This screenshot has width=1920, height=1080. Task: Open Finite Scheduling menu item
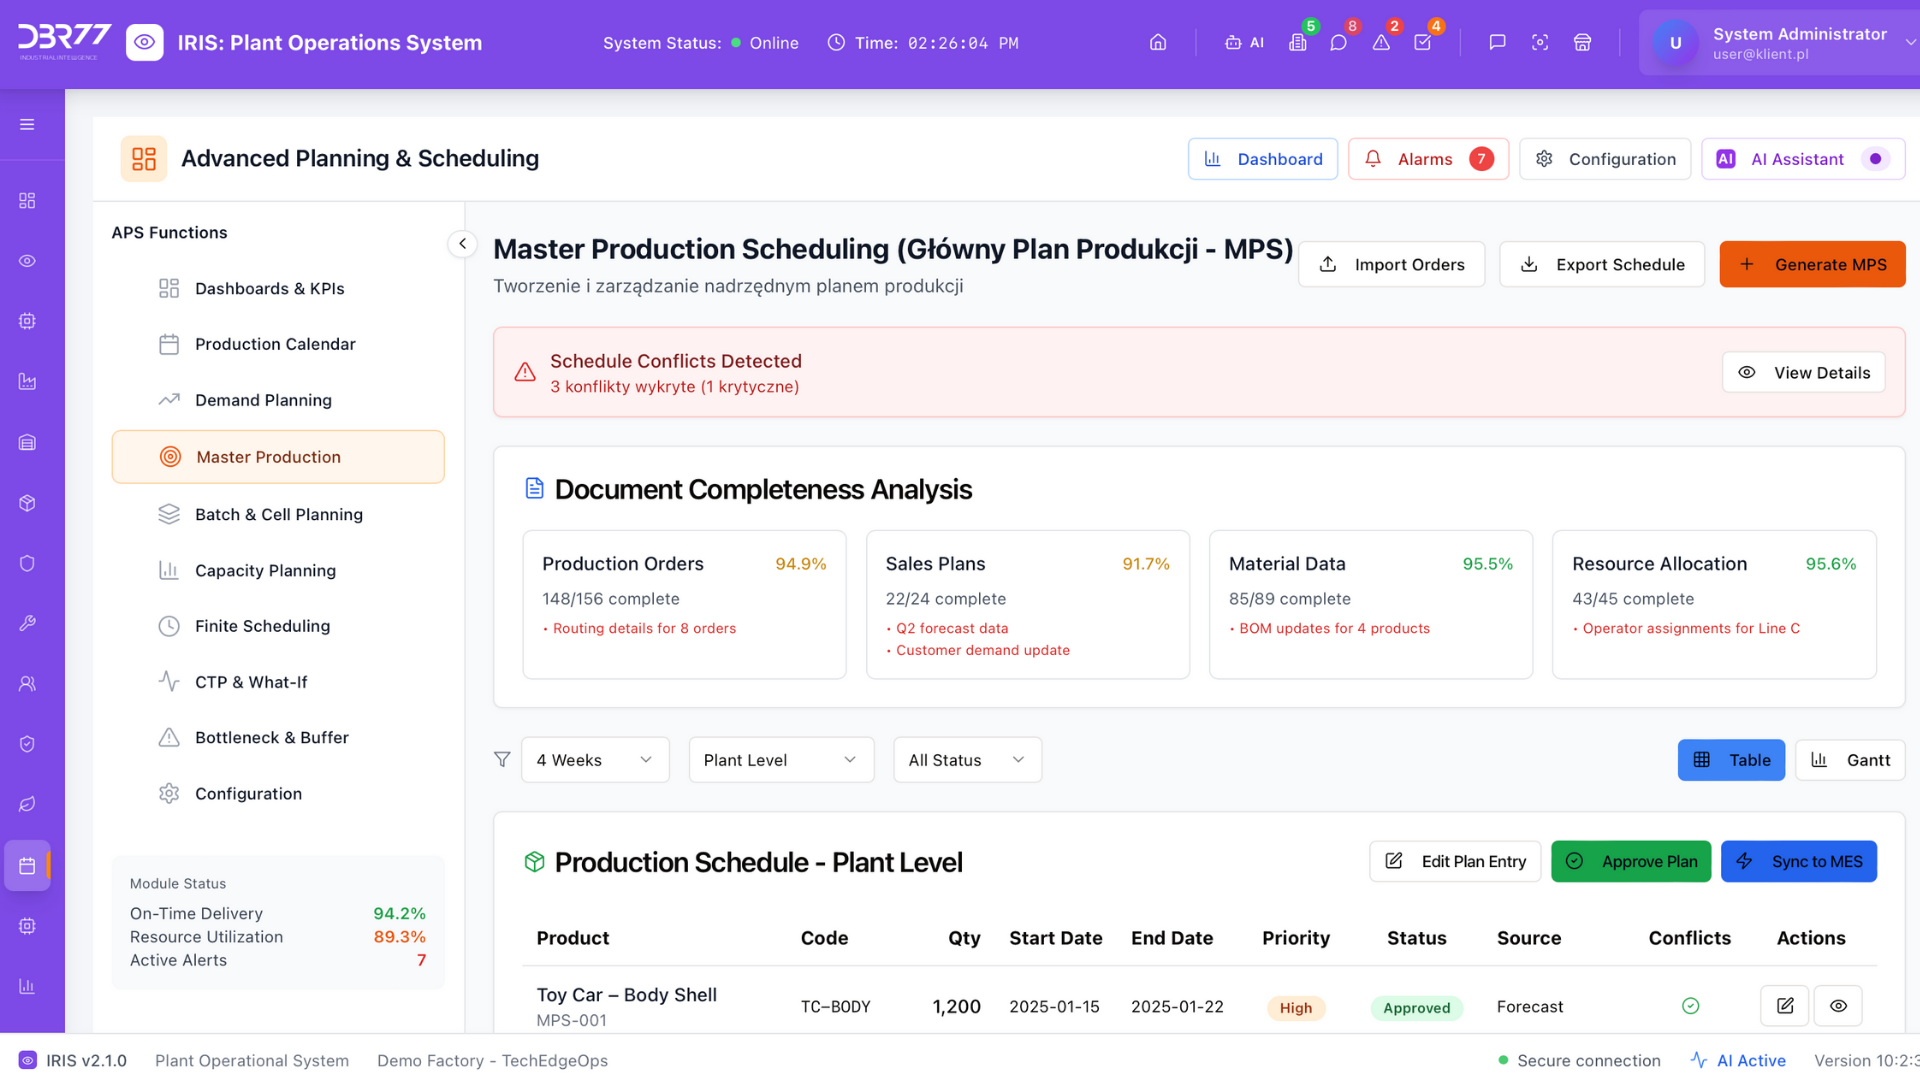262,626
